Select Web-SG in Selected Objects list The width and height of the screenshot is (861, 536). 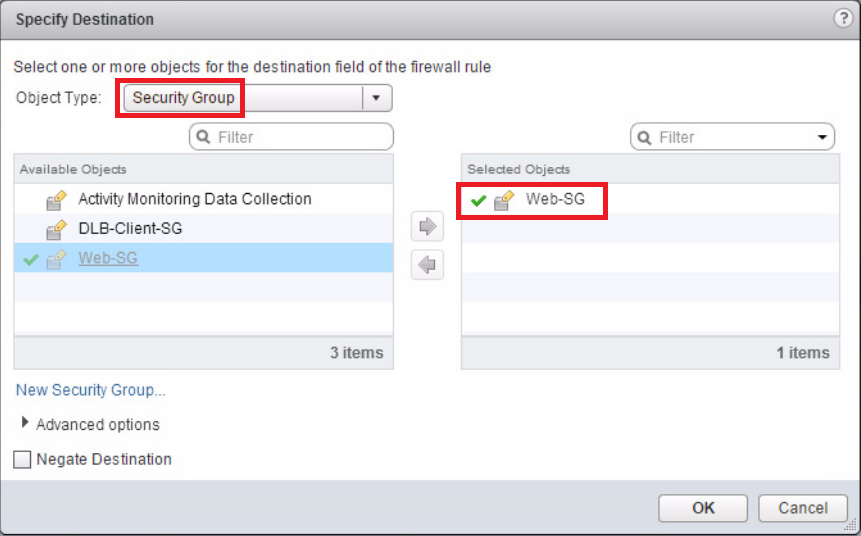pos(651,199)
